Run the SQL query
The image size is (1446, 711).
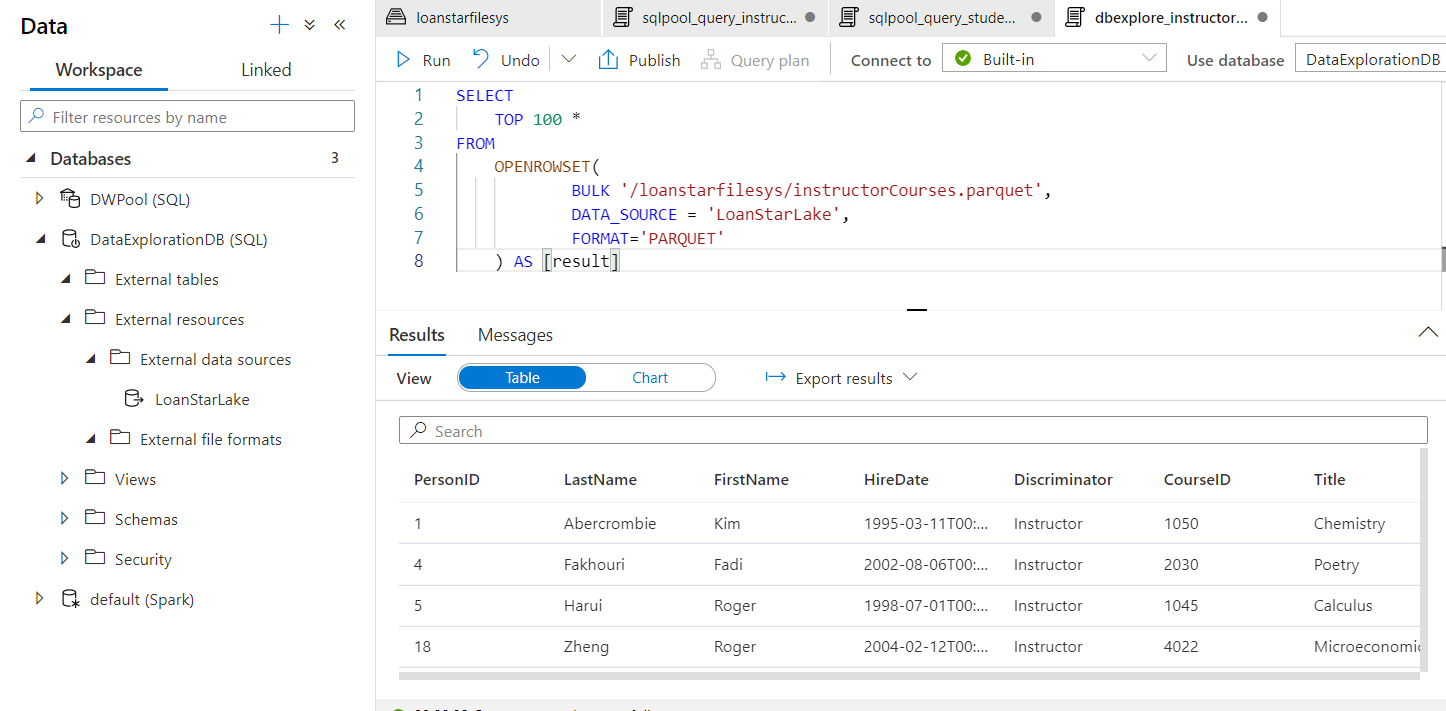pos(423,59)
